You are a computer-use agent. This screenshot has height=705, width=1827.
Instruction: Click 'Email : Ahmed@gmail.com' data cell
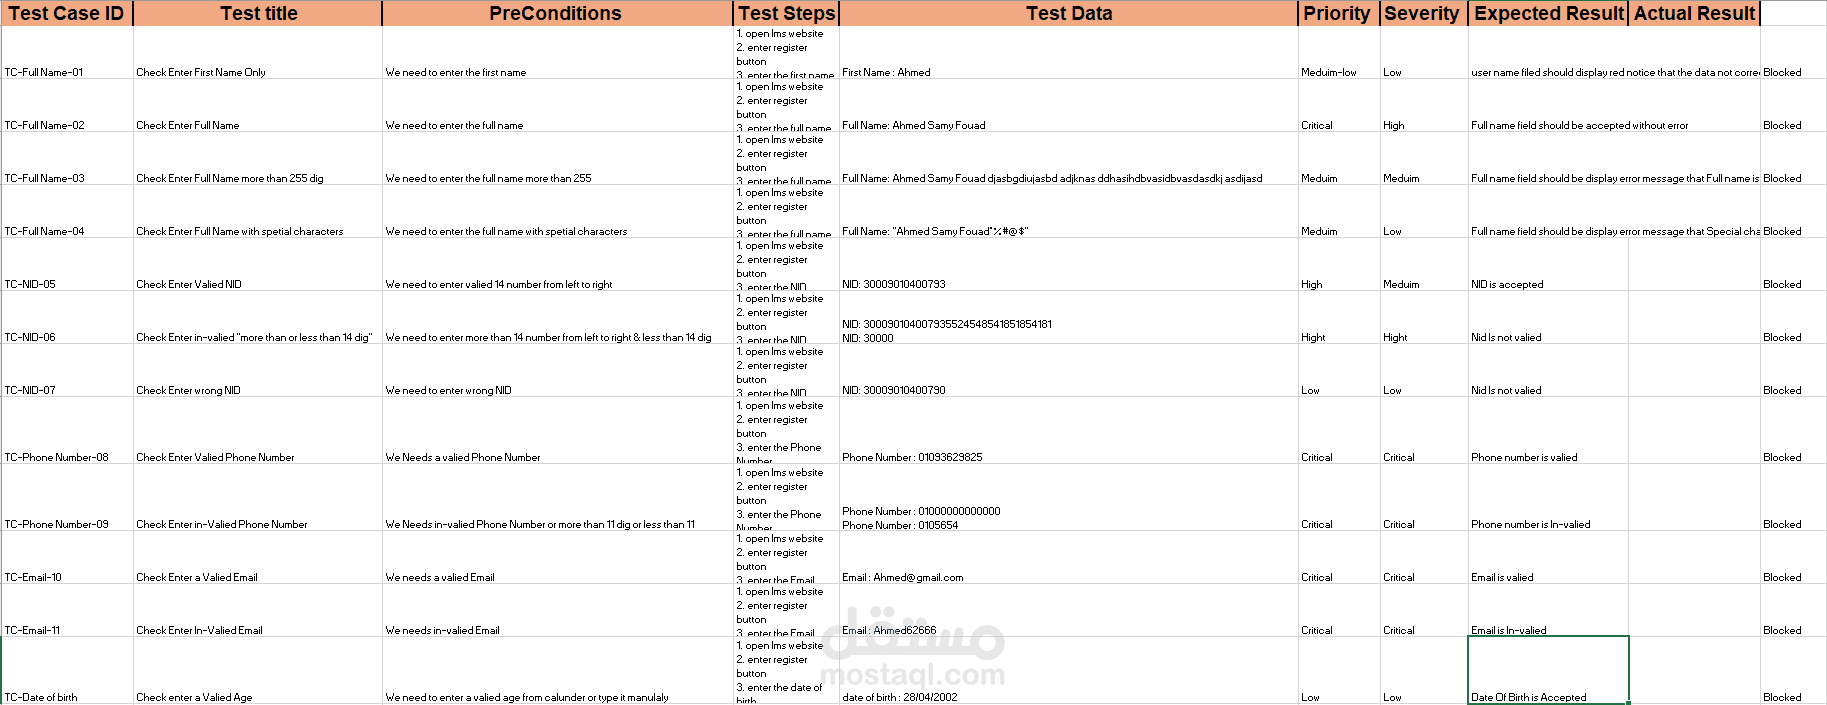[1068, 558]
